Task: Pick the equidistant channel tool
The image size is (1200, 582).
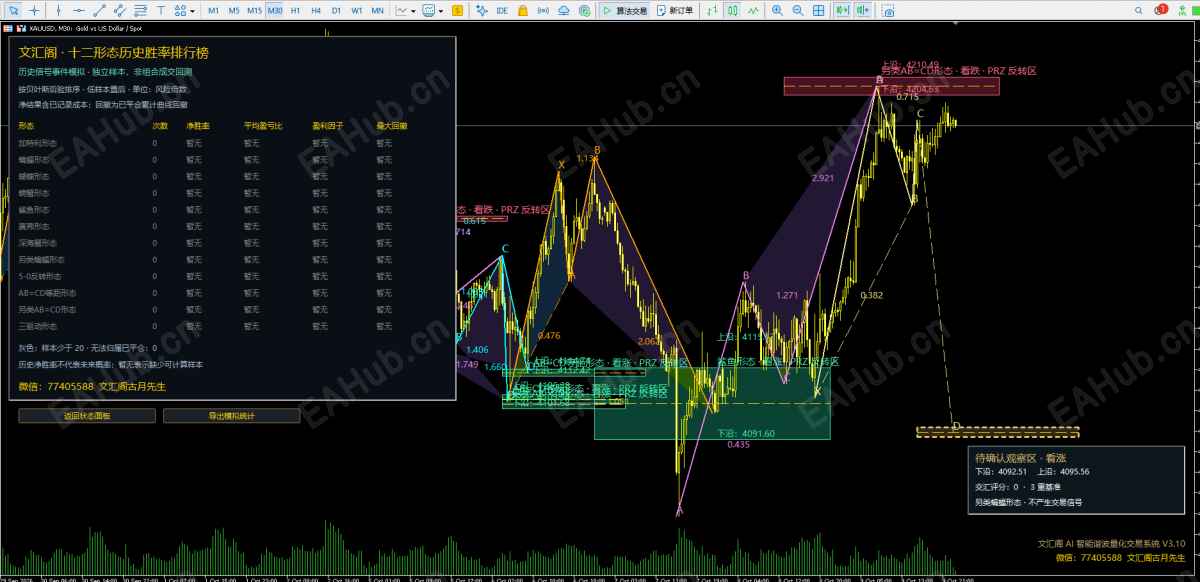Action: 119,10
